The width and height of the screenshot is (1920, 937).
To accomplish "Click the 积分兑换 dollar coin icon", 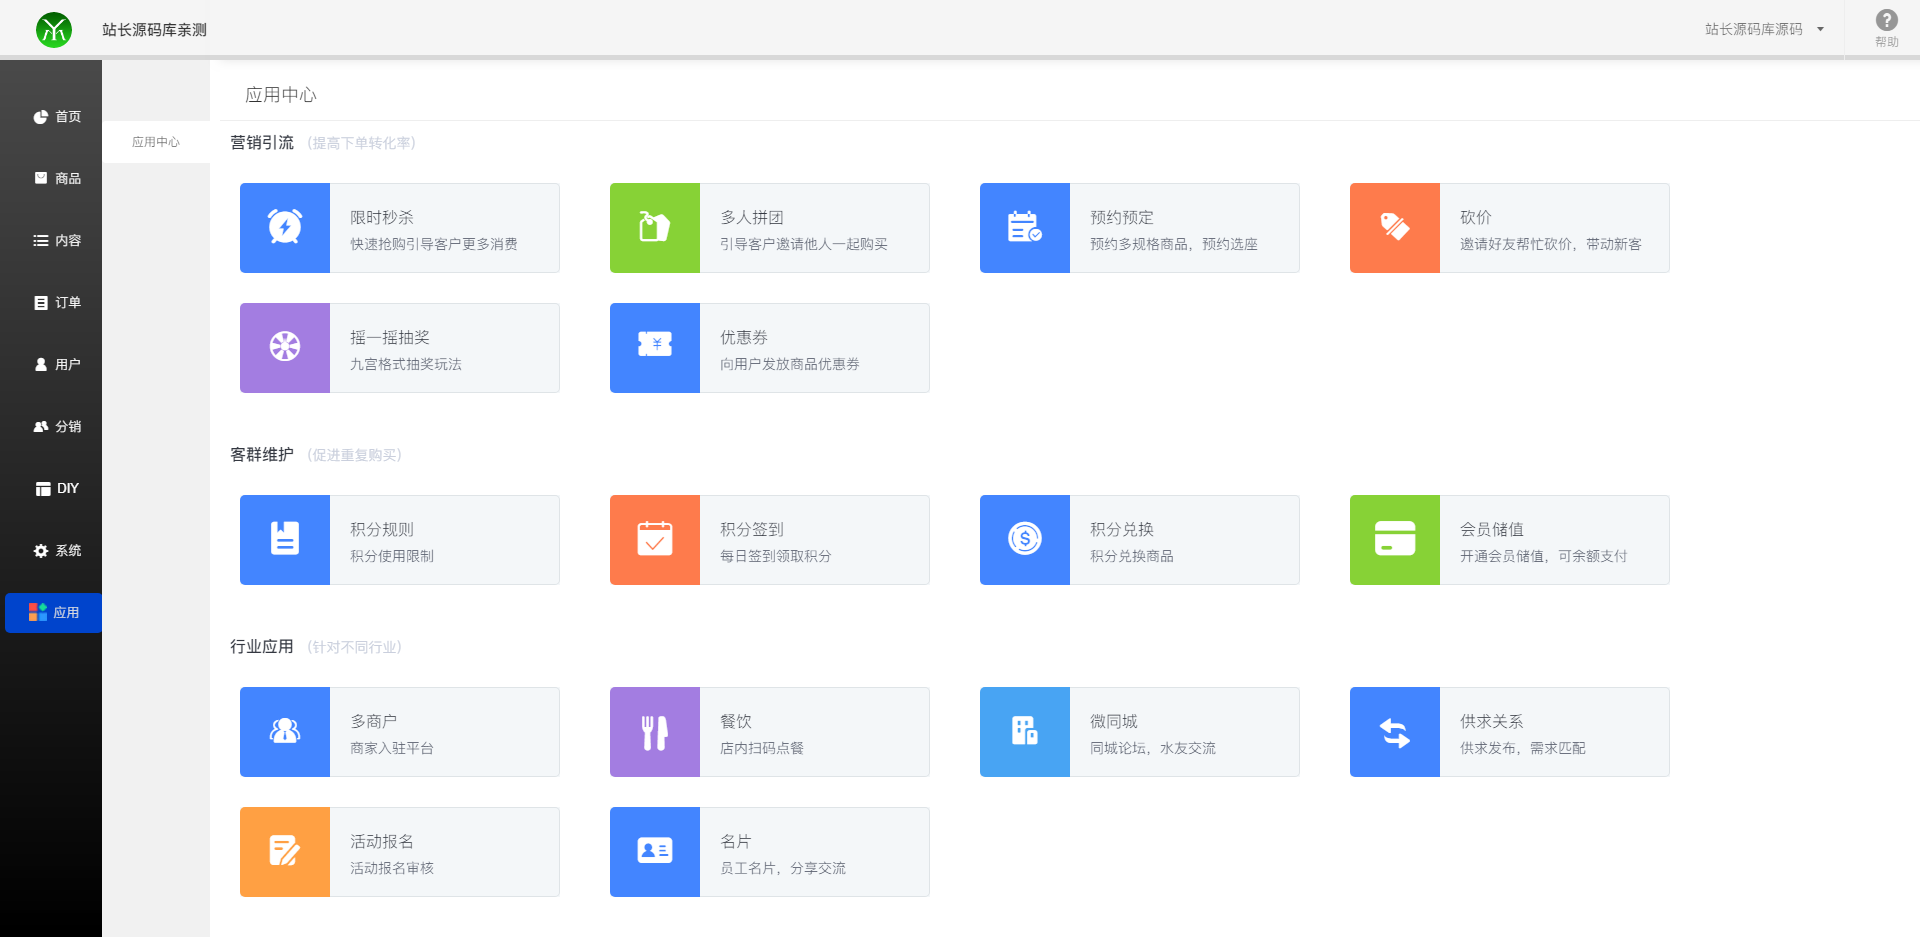I will [1025, 540].
